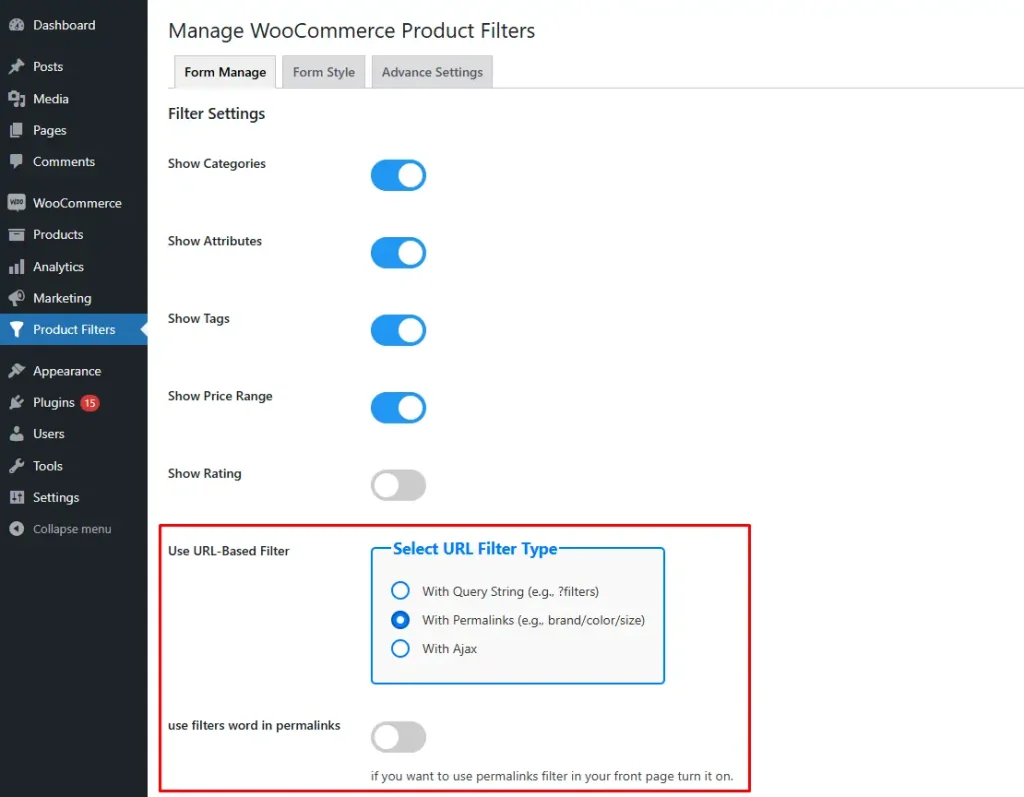Click the Dashboard gauge icon
Viewport: 1024px width, 797px height.
[16, 25]
